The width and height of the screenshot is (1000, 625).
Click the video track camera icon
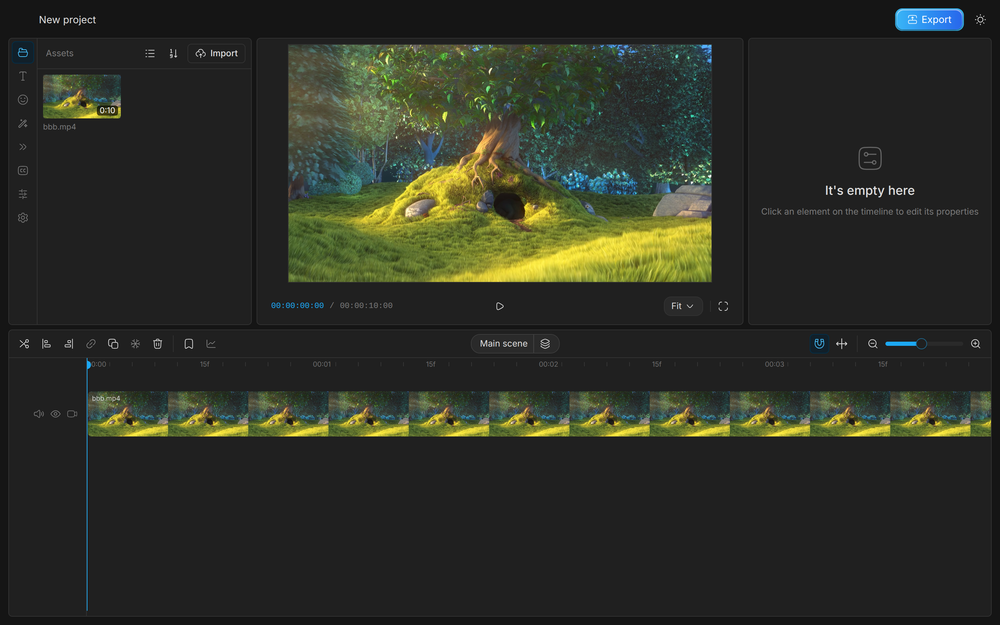point(72,414)
